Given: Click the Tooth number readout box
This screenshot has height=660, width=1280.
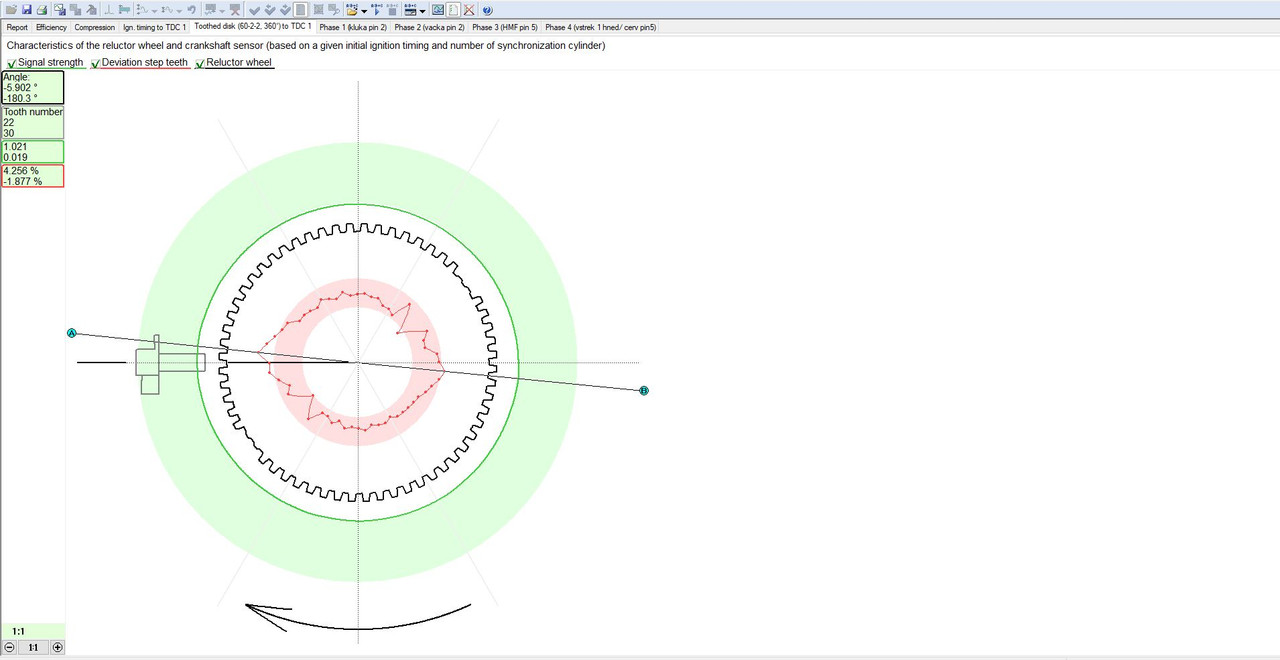Looking at the screenshot, I should (x=33, y=122).
